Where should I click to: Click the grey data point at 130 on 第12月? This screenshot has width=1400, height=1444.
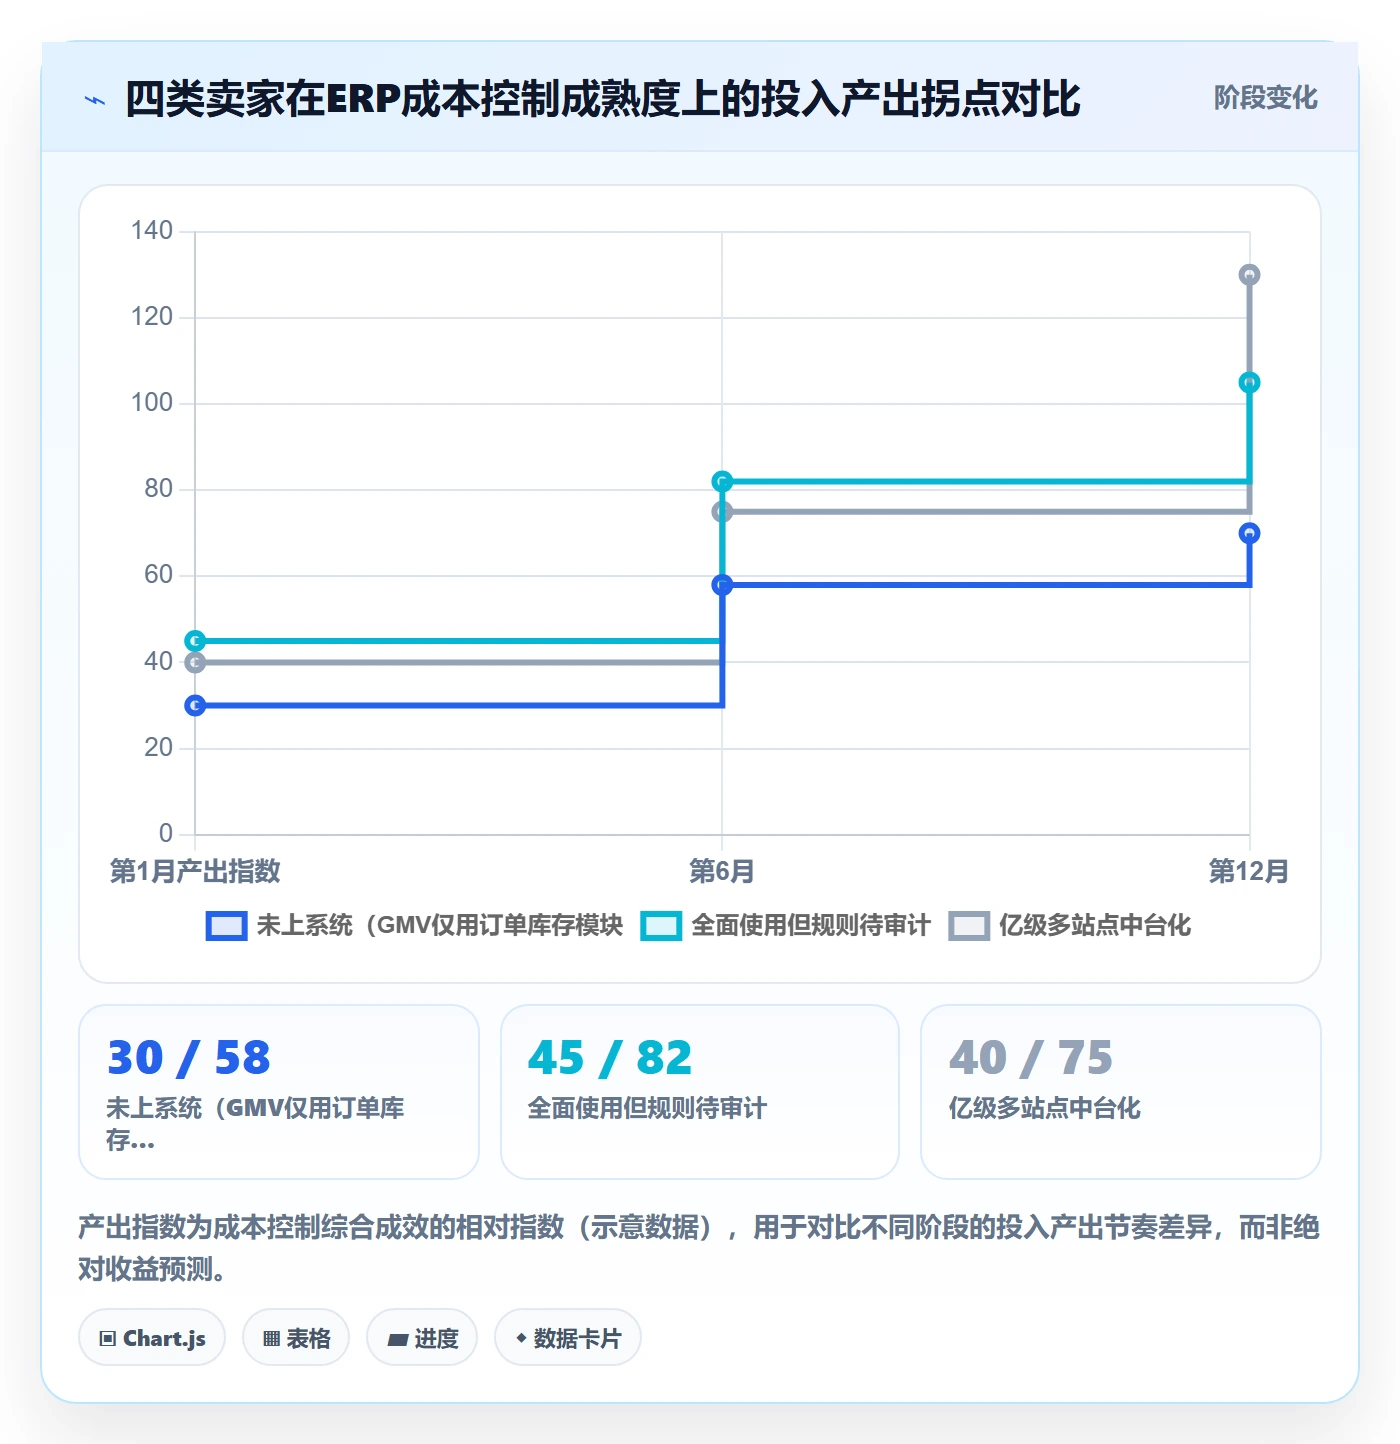click(1249, 275)
